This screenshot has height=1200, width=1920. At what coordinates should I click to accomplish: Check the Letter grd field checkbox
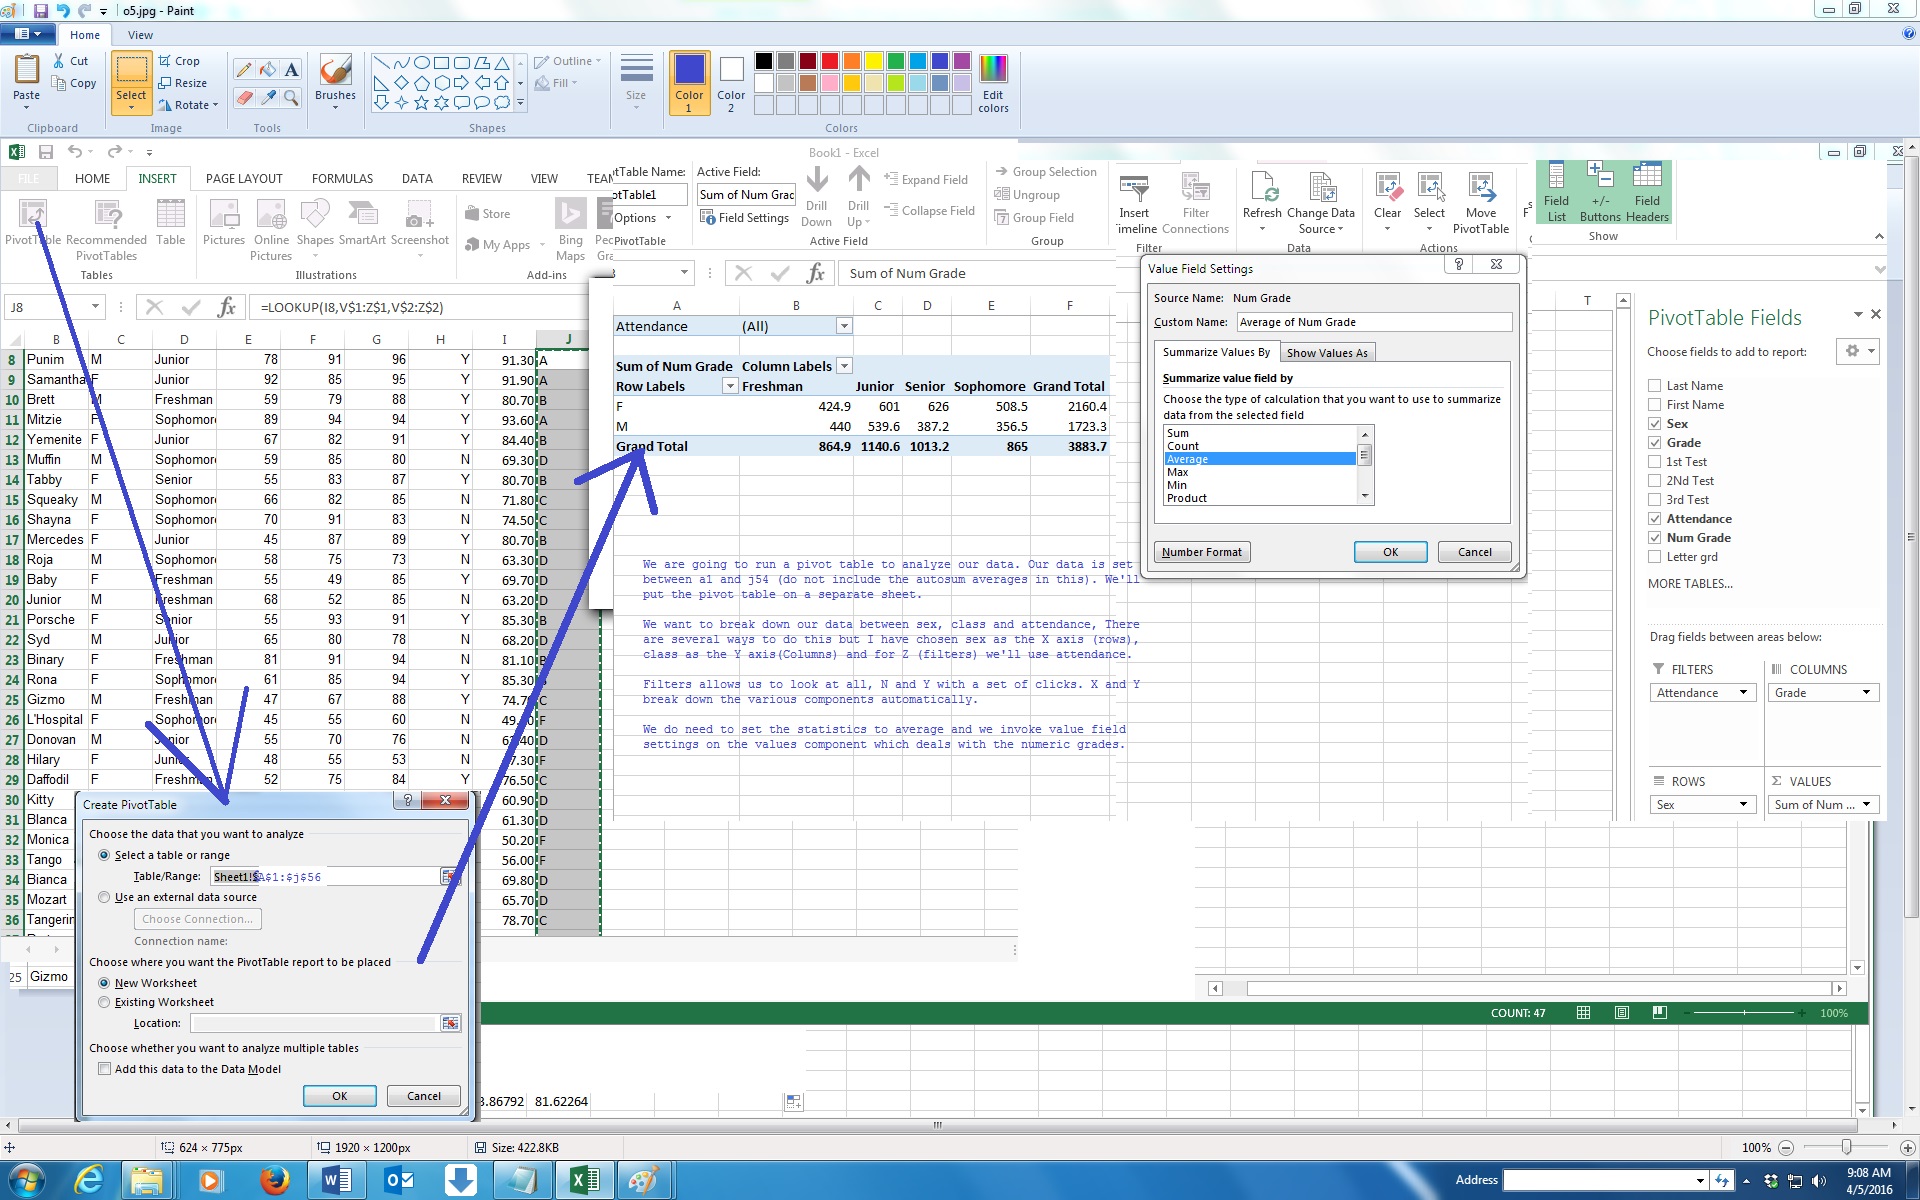pos(1655,557)
